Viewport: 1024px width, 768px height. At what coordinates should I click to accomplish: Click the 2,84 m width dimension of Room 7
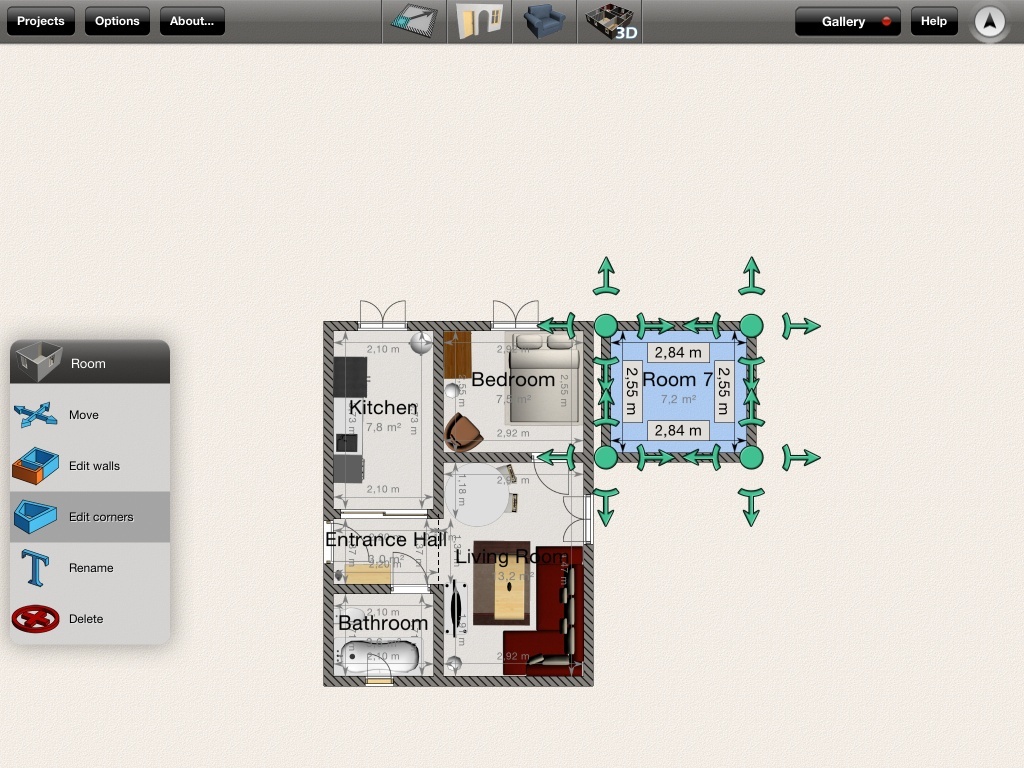[678, 352]
